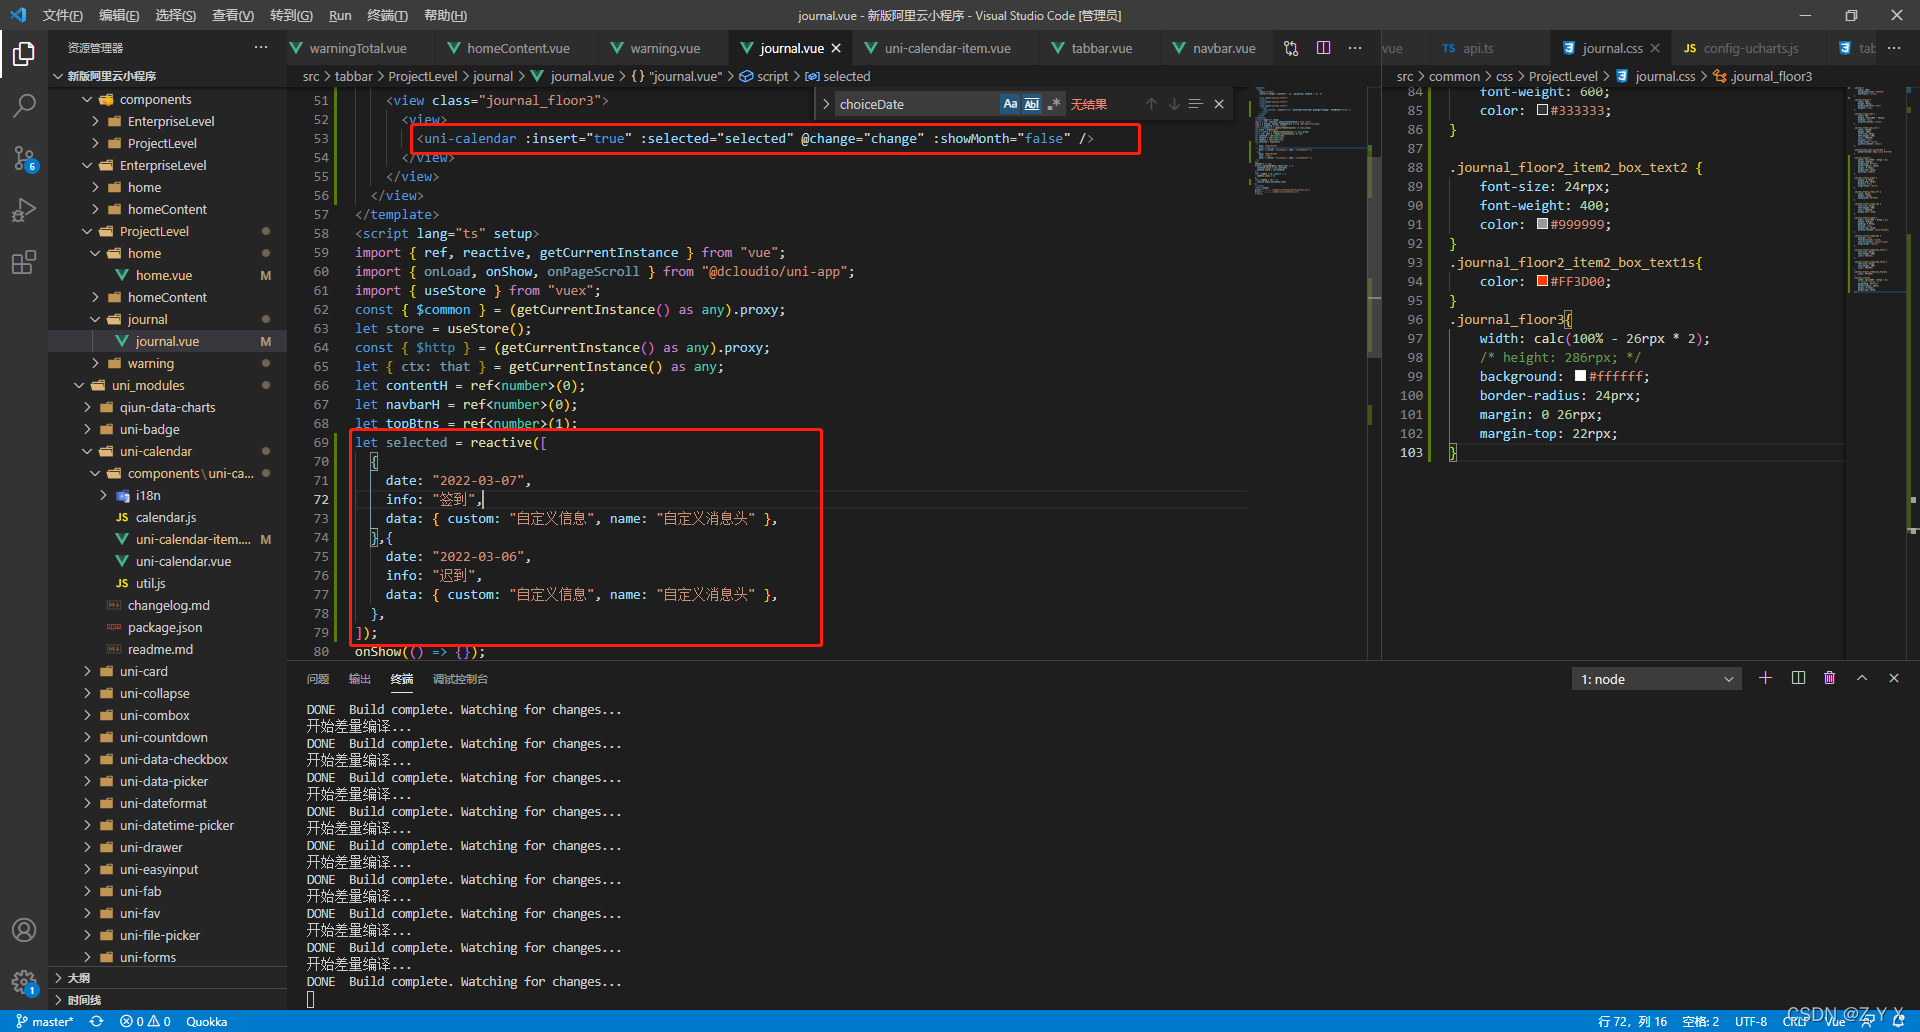Image resolution: width=1920 pixels, height=1032 pixels.
Task: Open home.vue in the explorer
Action: [x=163, y=275]
